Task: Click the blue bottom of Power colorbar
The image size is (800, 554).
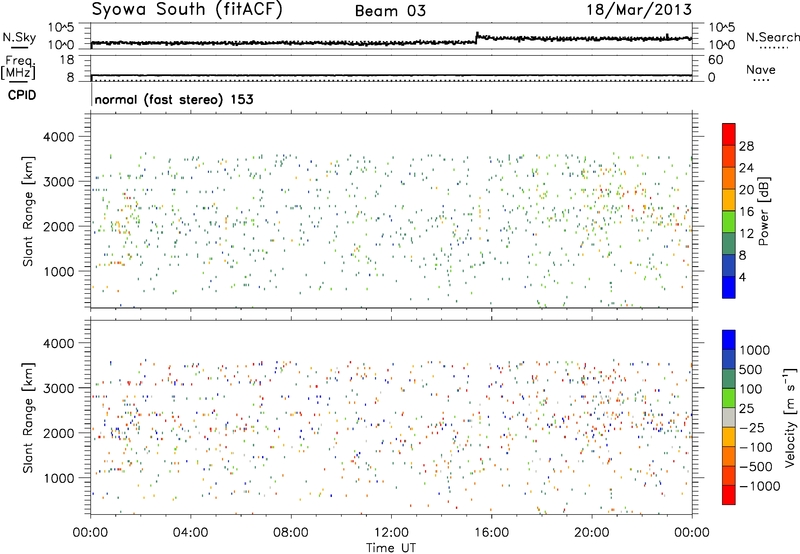Action: click(x=729, y=287)
